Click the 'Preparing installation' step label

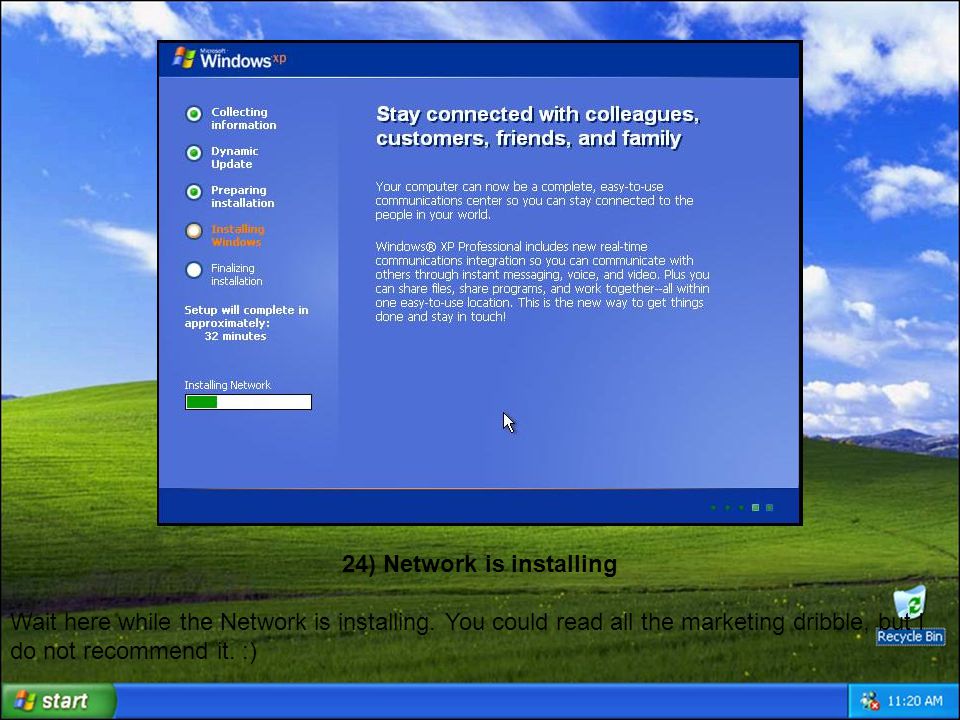click(242, 197)
